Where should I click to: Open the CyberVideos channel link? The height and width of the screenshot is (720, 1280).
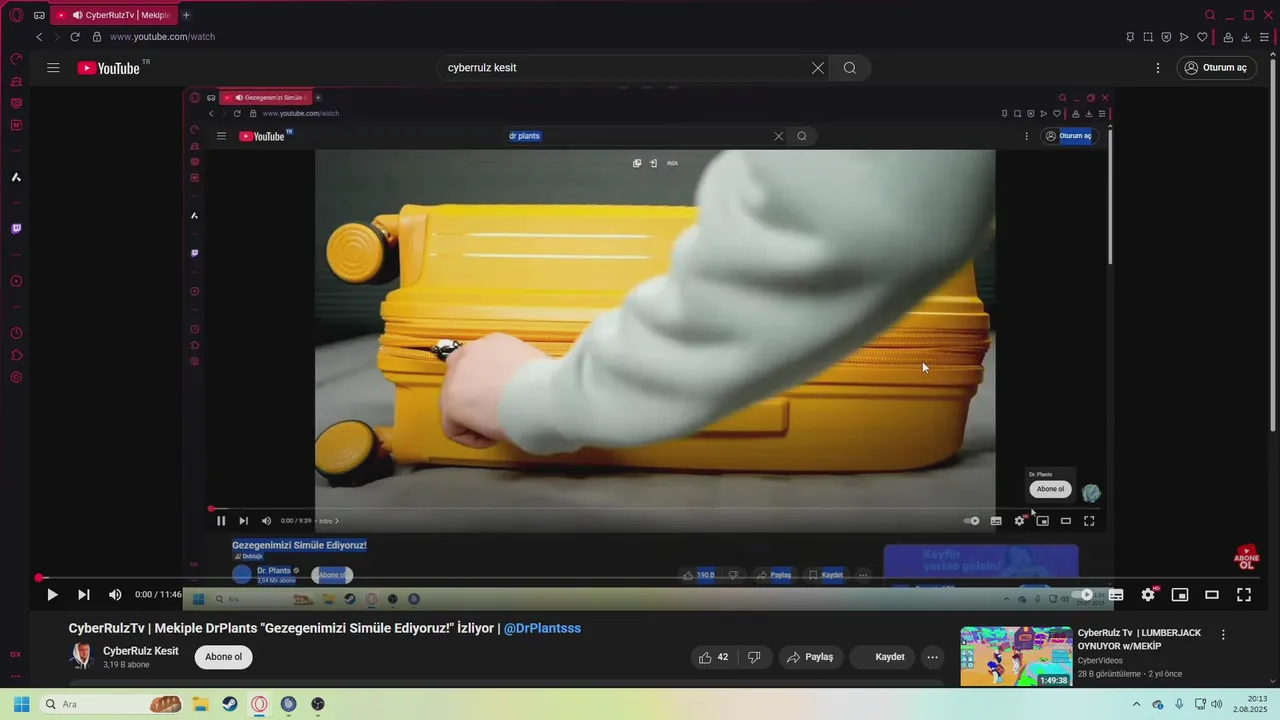1100,660
